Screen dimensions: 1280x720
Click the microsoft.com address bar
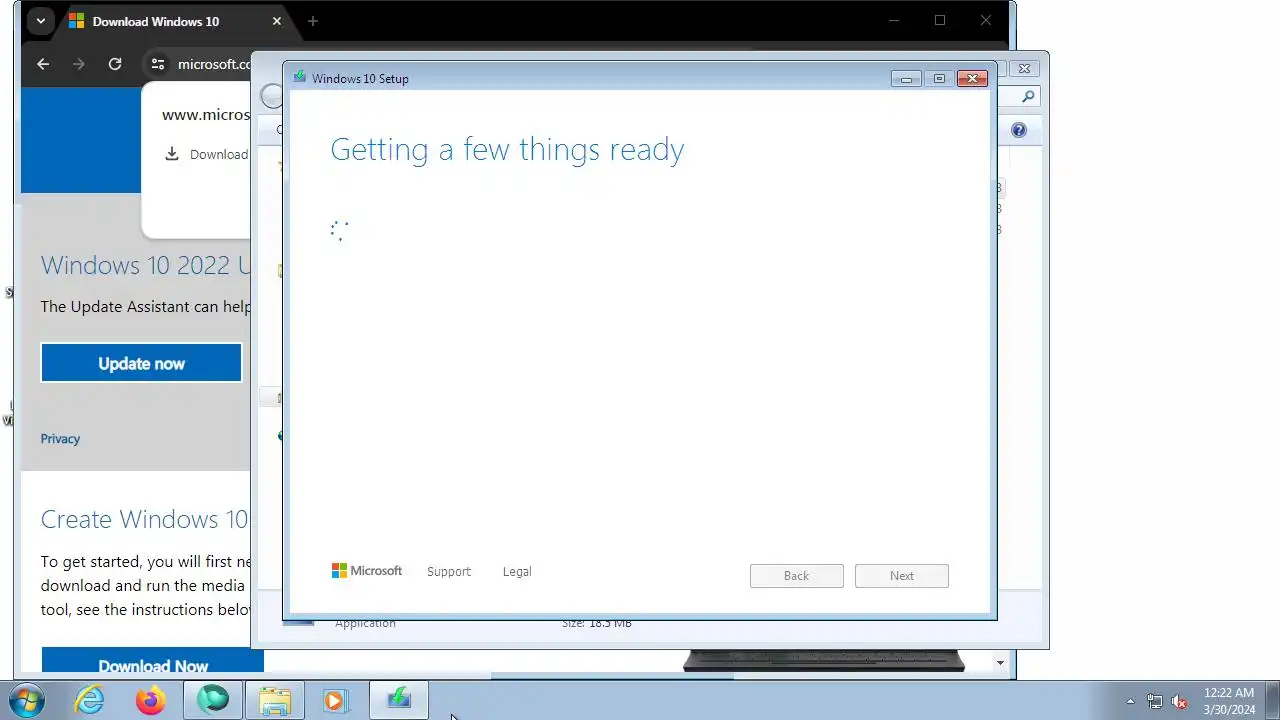pos(214,64)
